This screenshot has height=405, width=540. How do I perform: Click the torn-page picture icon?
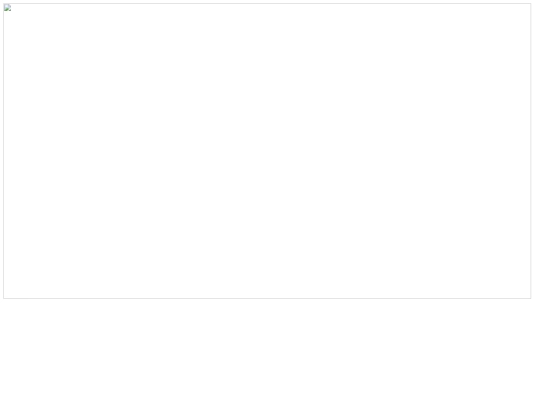(x=8, y=8)
